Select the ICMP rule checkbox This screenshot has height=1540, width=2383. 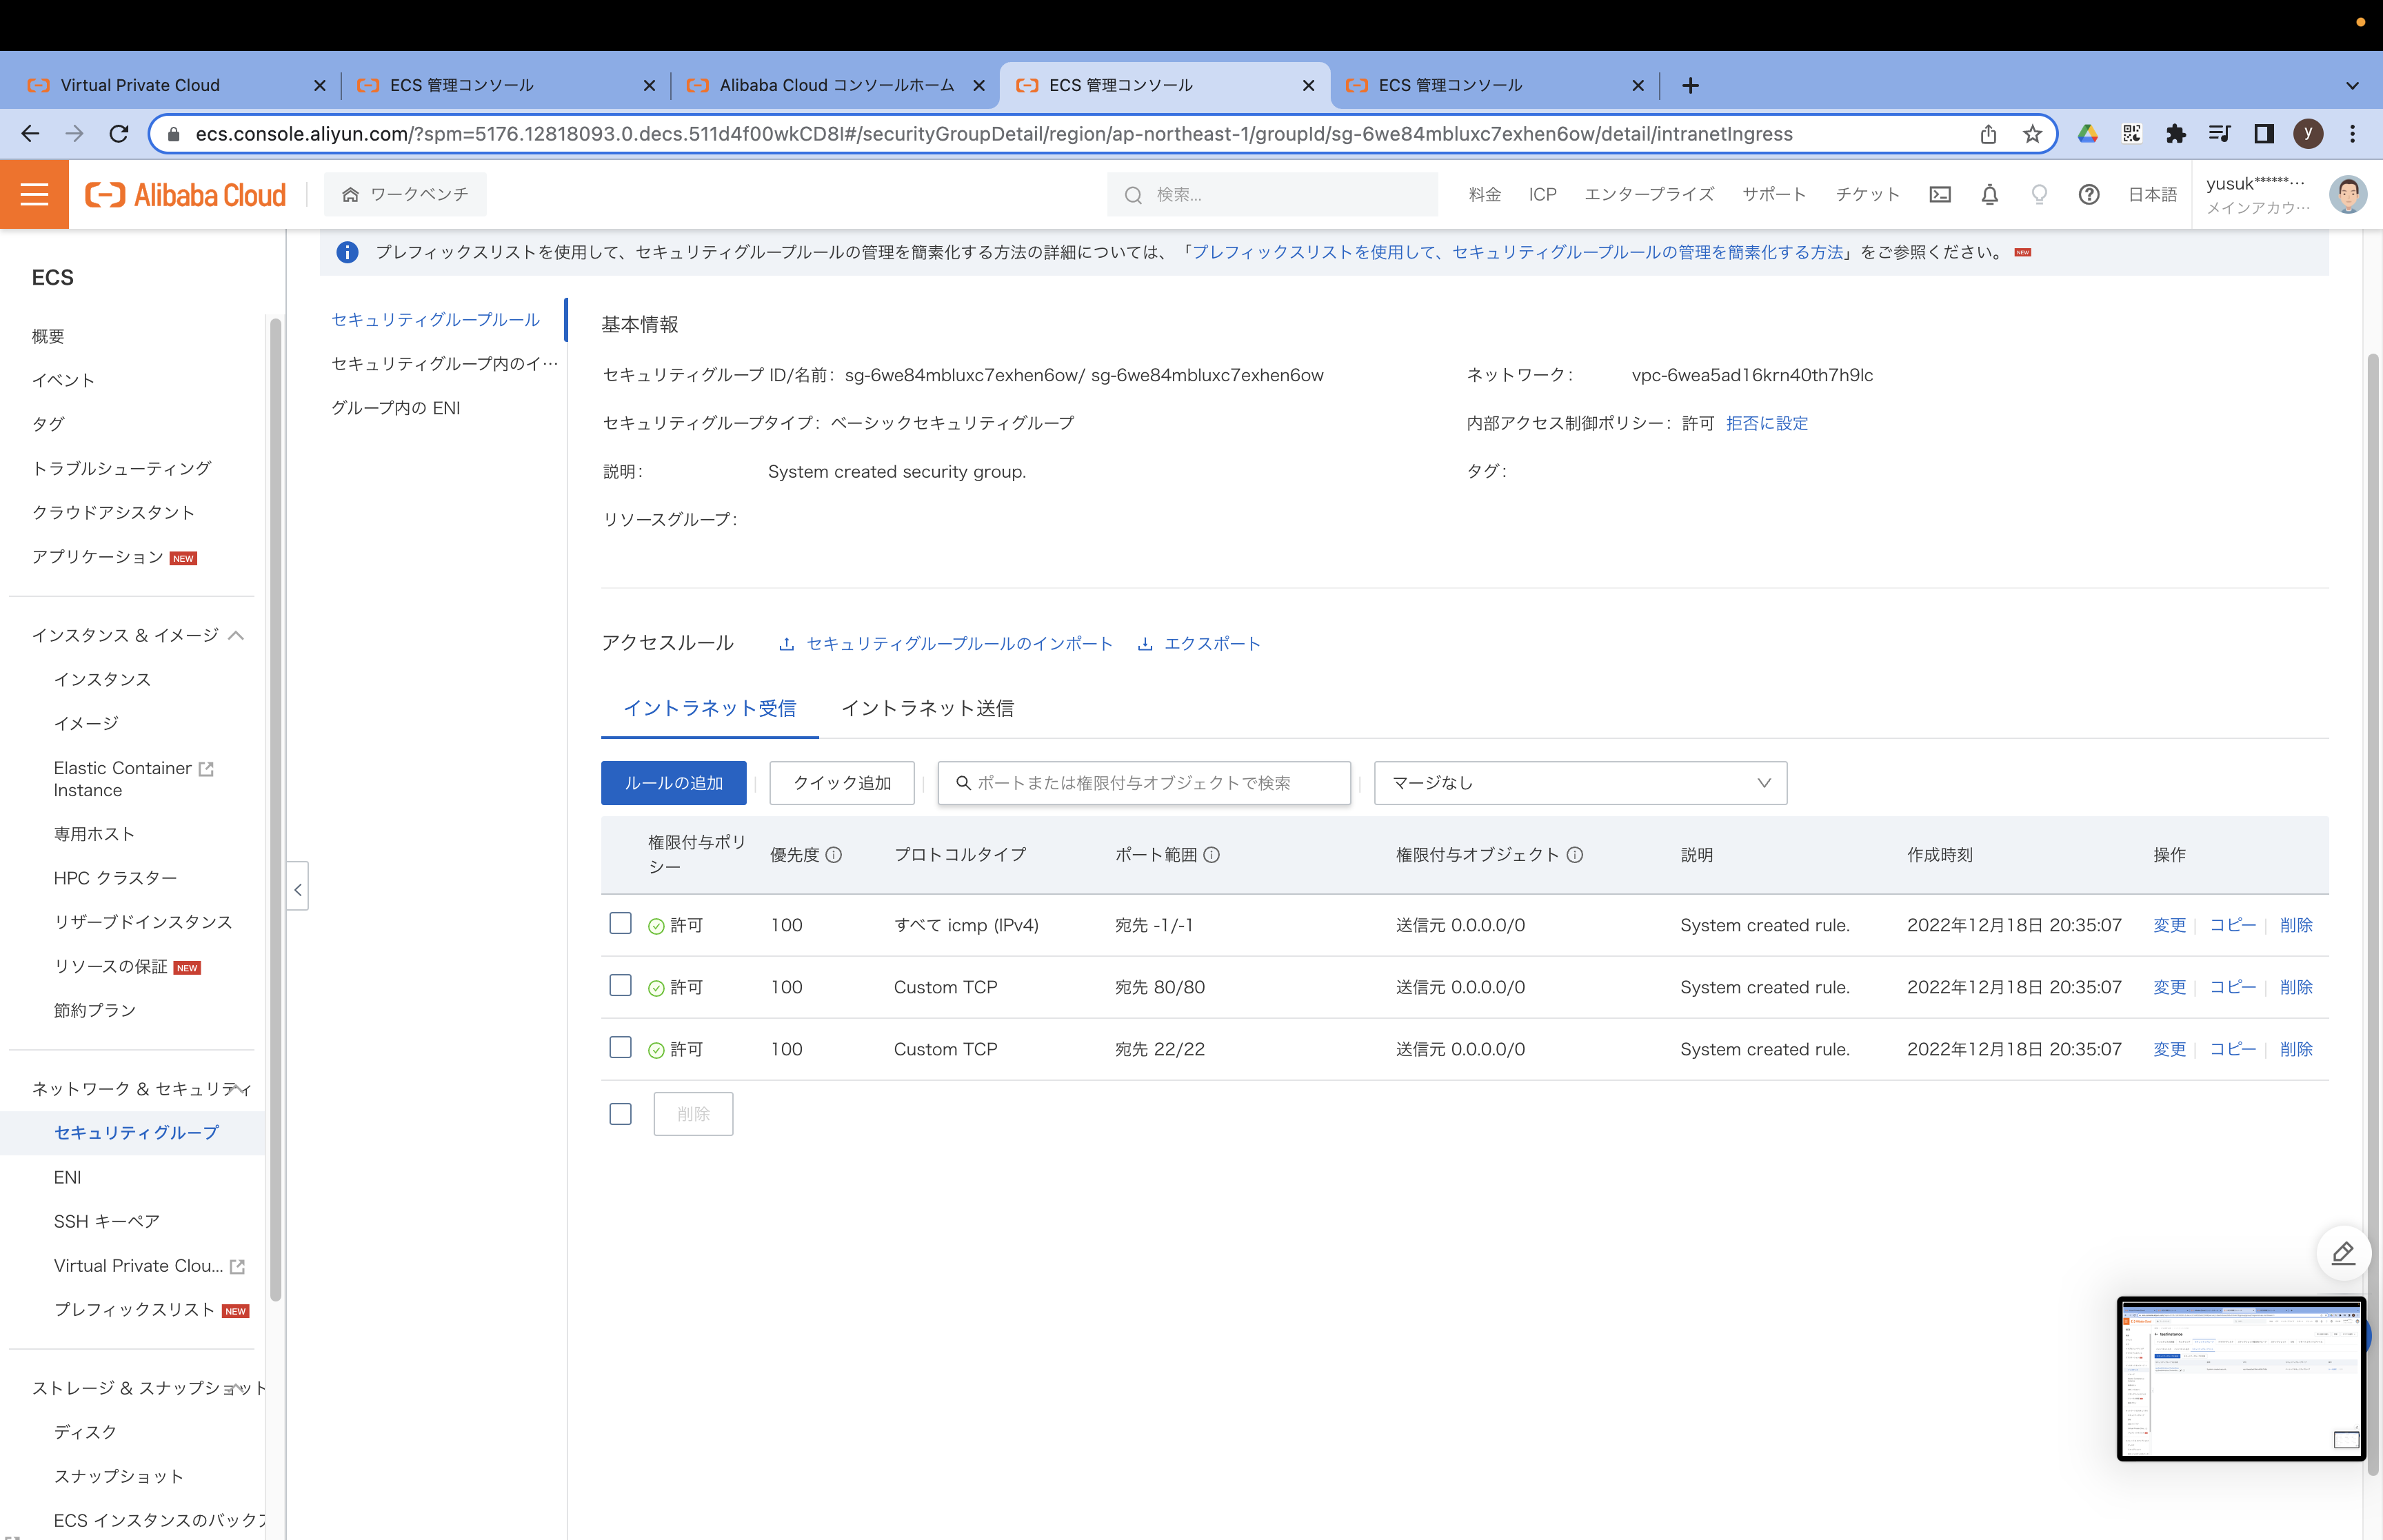coord(620,924)
